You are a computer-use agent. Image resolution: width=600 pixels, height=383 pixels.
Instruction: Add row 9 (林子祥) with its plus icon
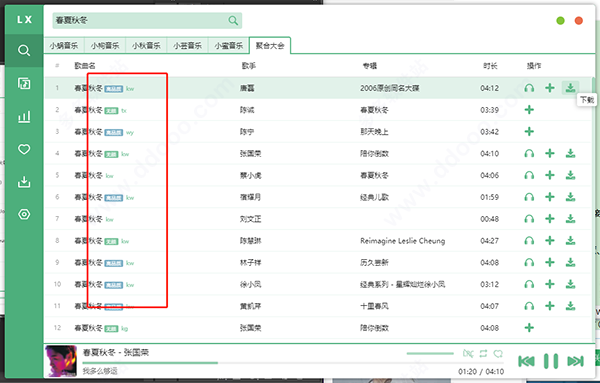(x=549, y=262)
